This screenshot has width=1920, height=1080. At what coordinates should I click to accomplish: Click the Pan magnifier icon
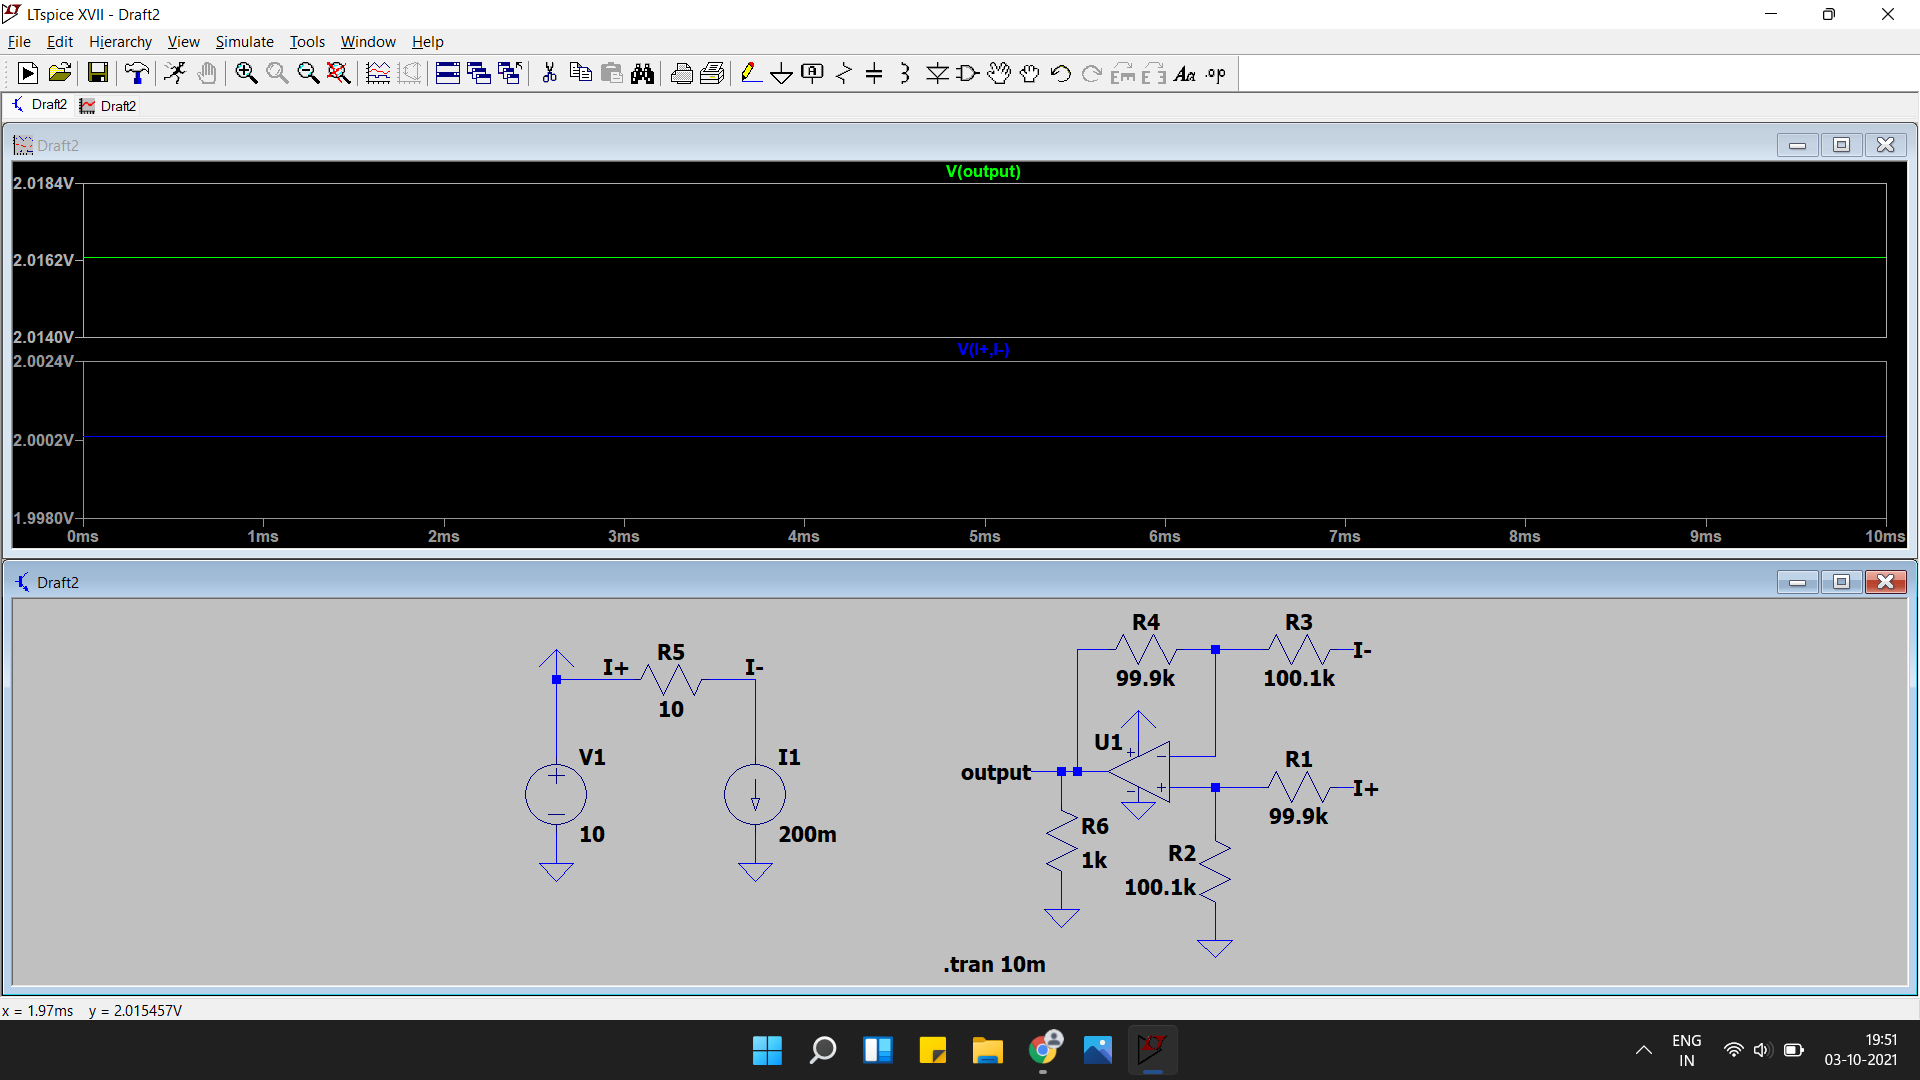point(277,73)
